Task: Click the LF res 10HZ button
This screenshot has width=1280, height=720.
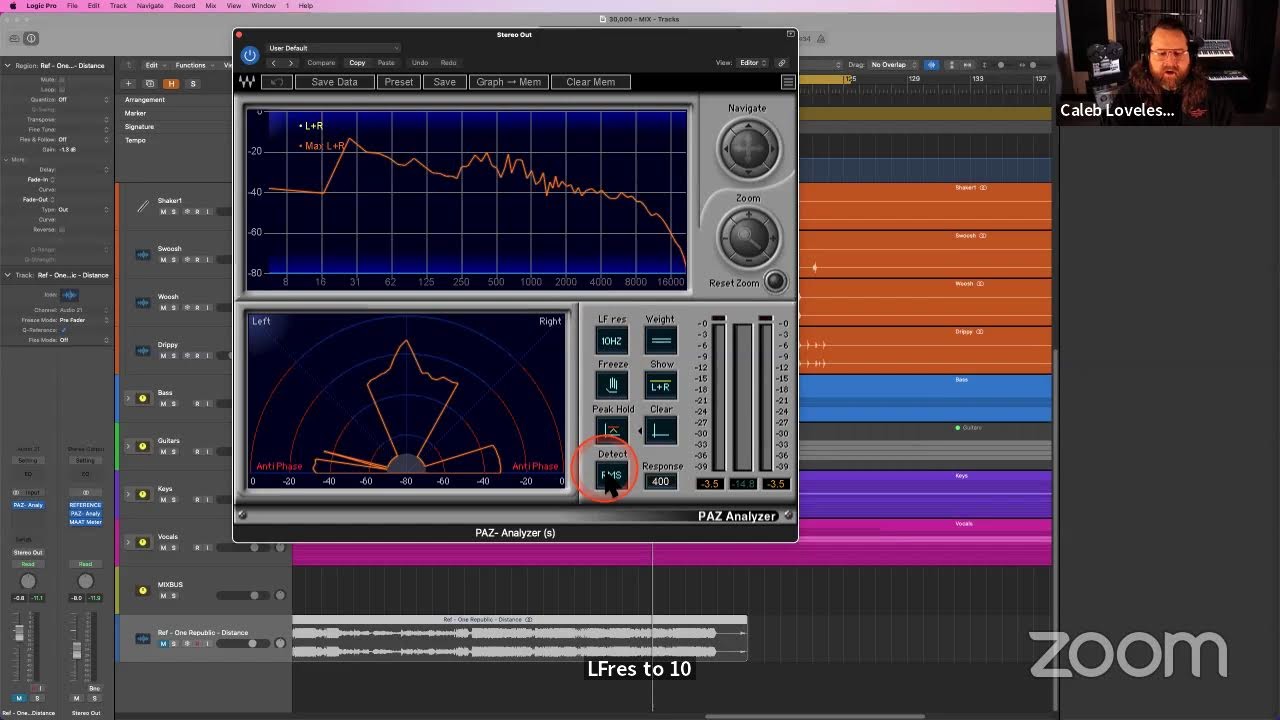Action: pyautogui.click(x=611, y=341)
